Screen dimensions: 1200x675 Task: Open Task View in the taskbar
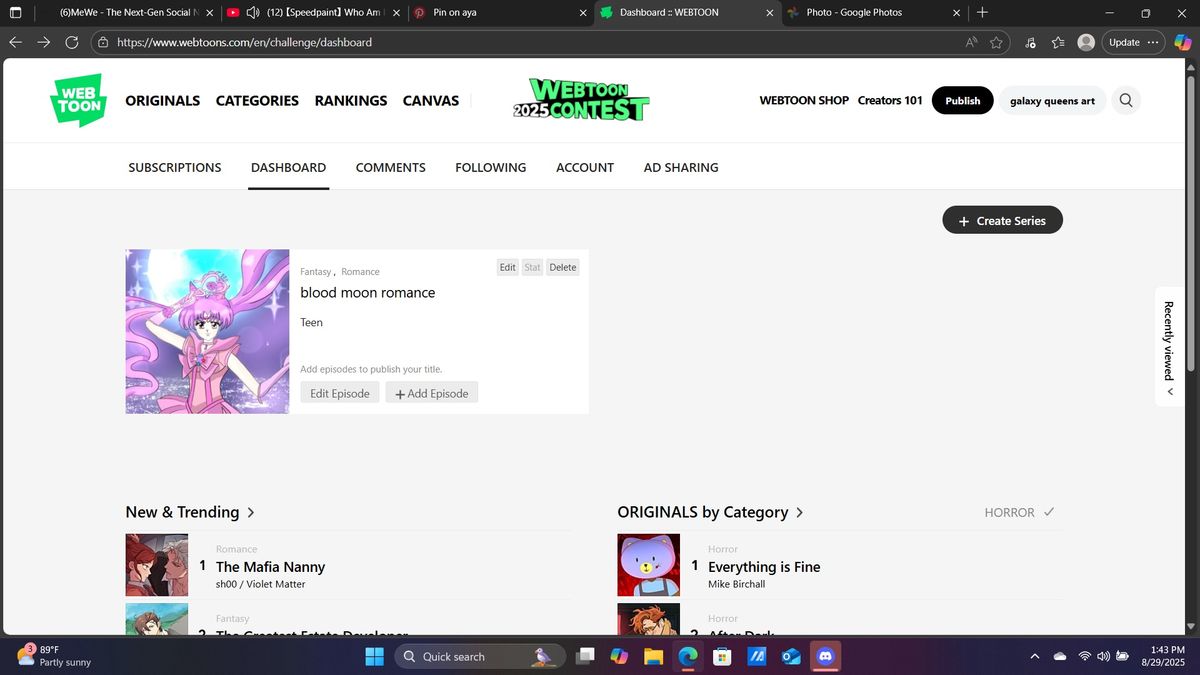click(586, 656)
